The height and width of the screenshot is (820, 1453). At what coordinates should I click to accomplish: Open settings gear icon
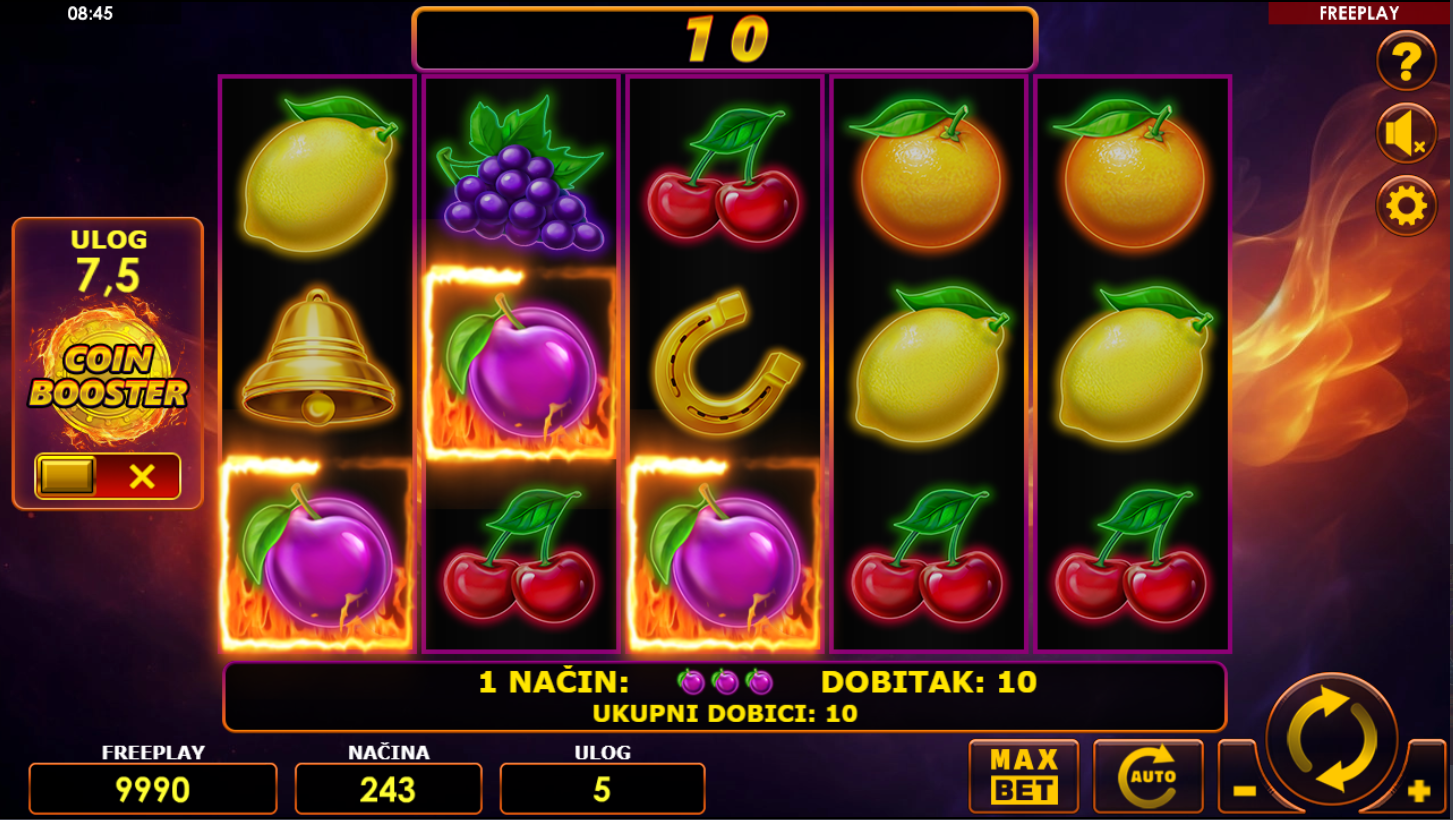pyautogui.click(x=1406, y=206)
